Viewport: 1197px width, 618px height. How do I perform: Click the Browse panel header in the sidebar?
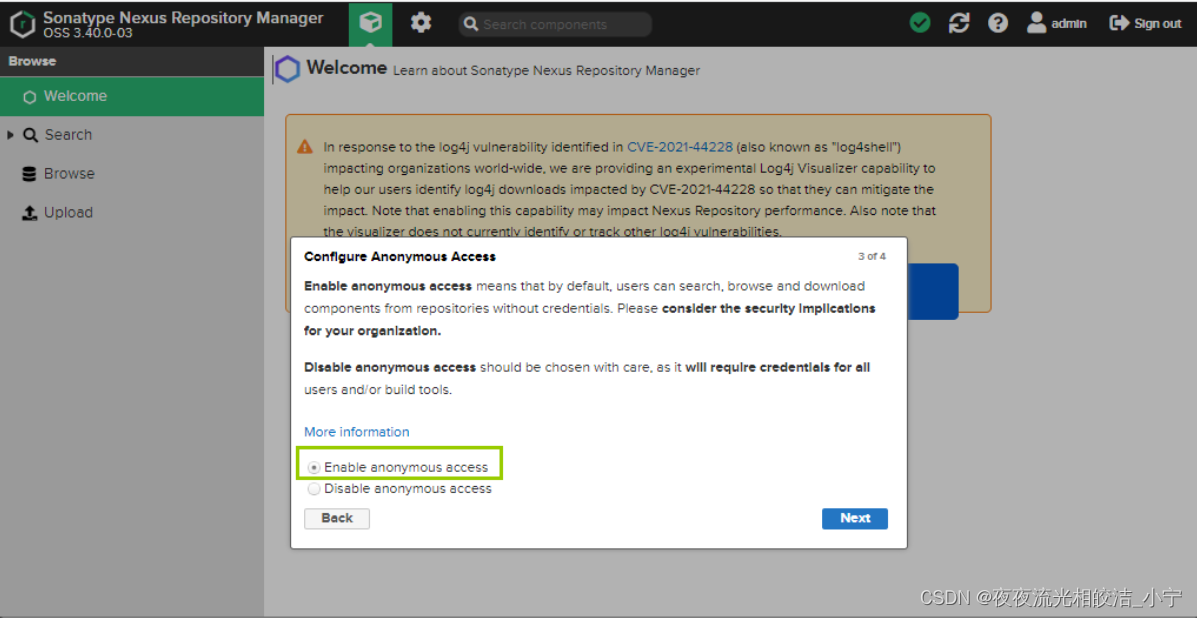coord(132,61)
